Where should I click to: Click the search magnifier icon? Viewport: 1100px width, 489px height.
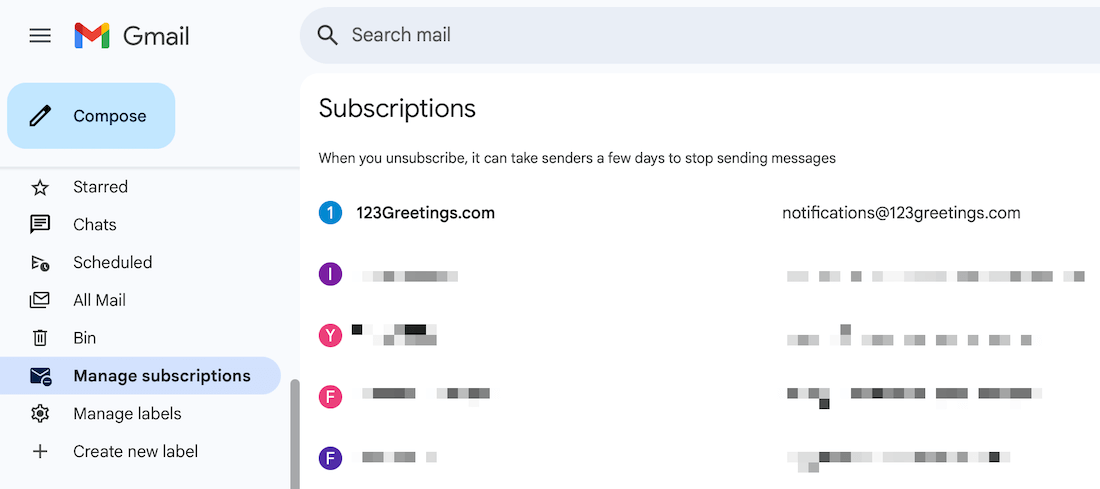pos(327,35)
